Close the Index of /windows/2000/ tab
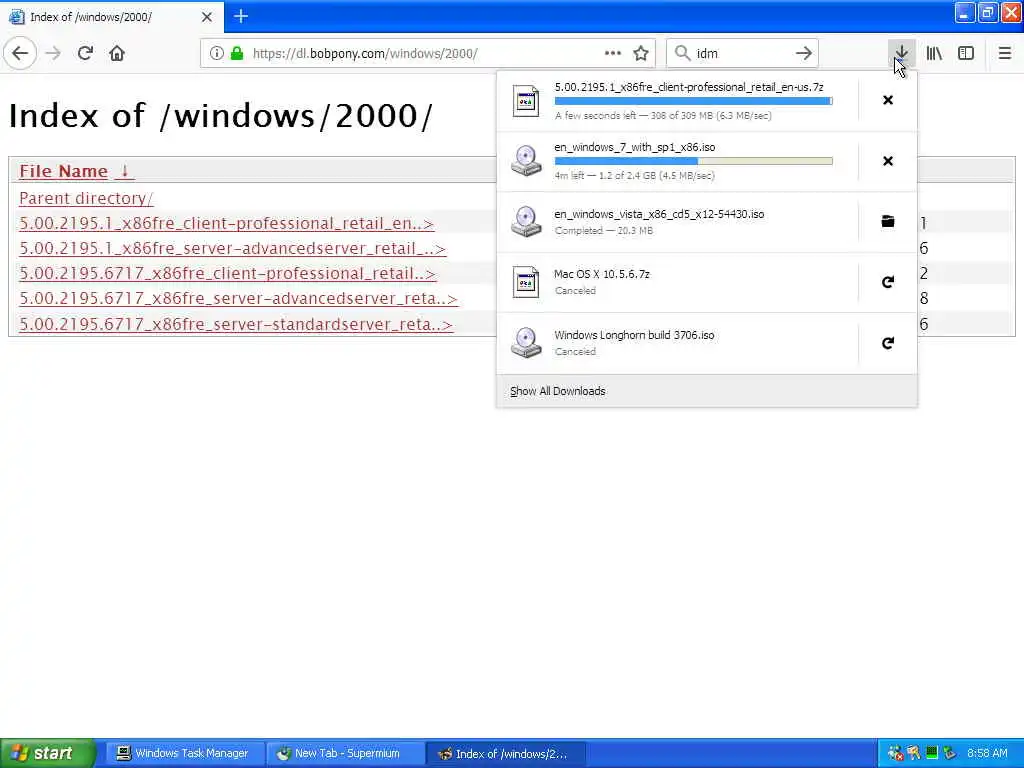This screenshot has height=768, width=1024. pos(206,17)
